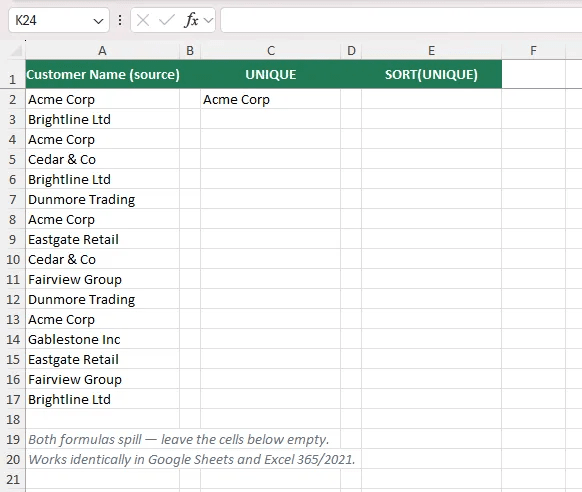This screenshot has width=582, height=492.
Task: Select cell A8 'Acme Corp'
Action: 103,219
